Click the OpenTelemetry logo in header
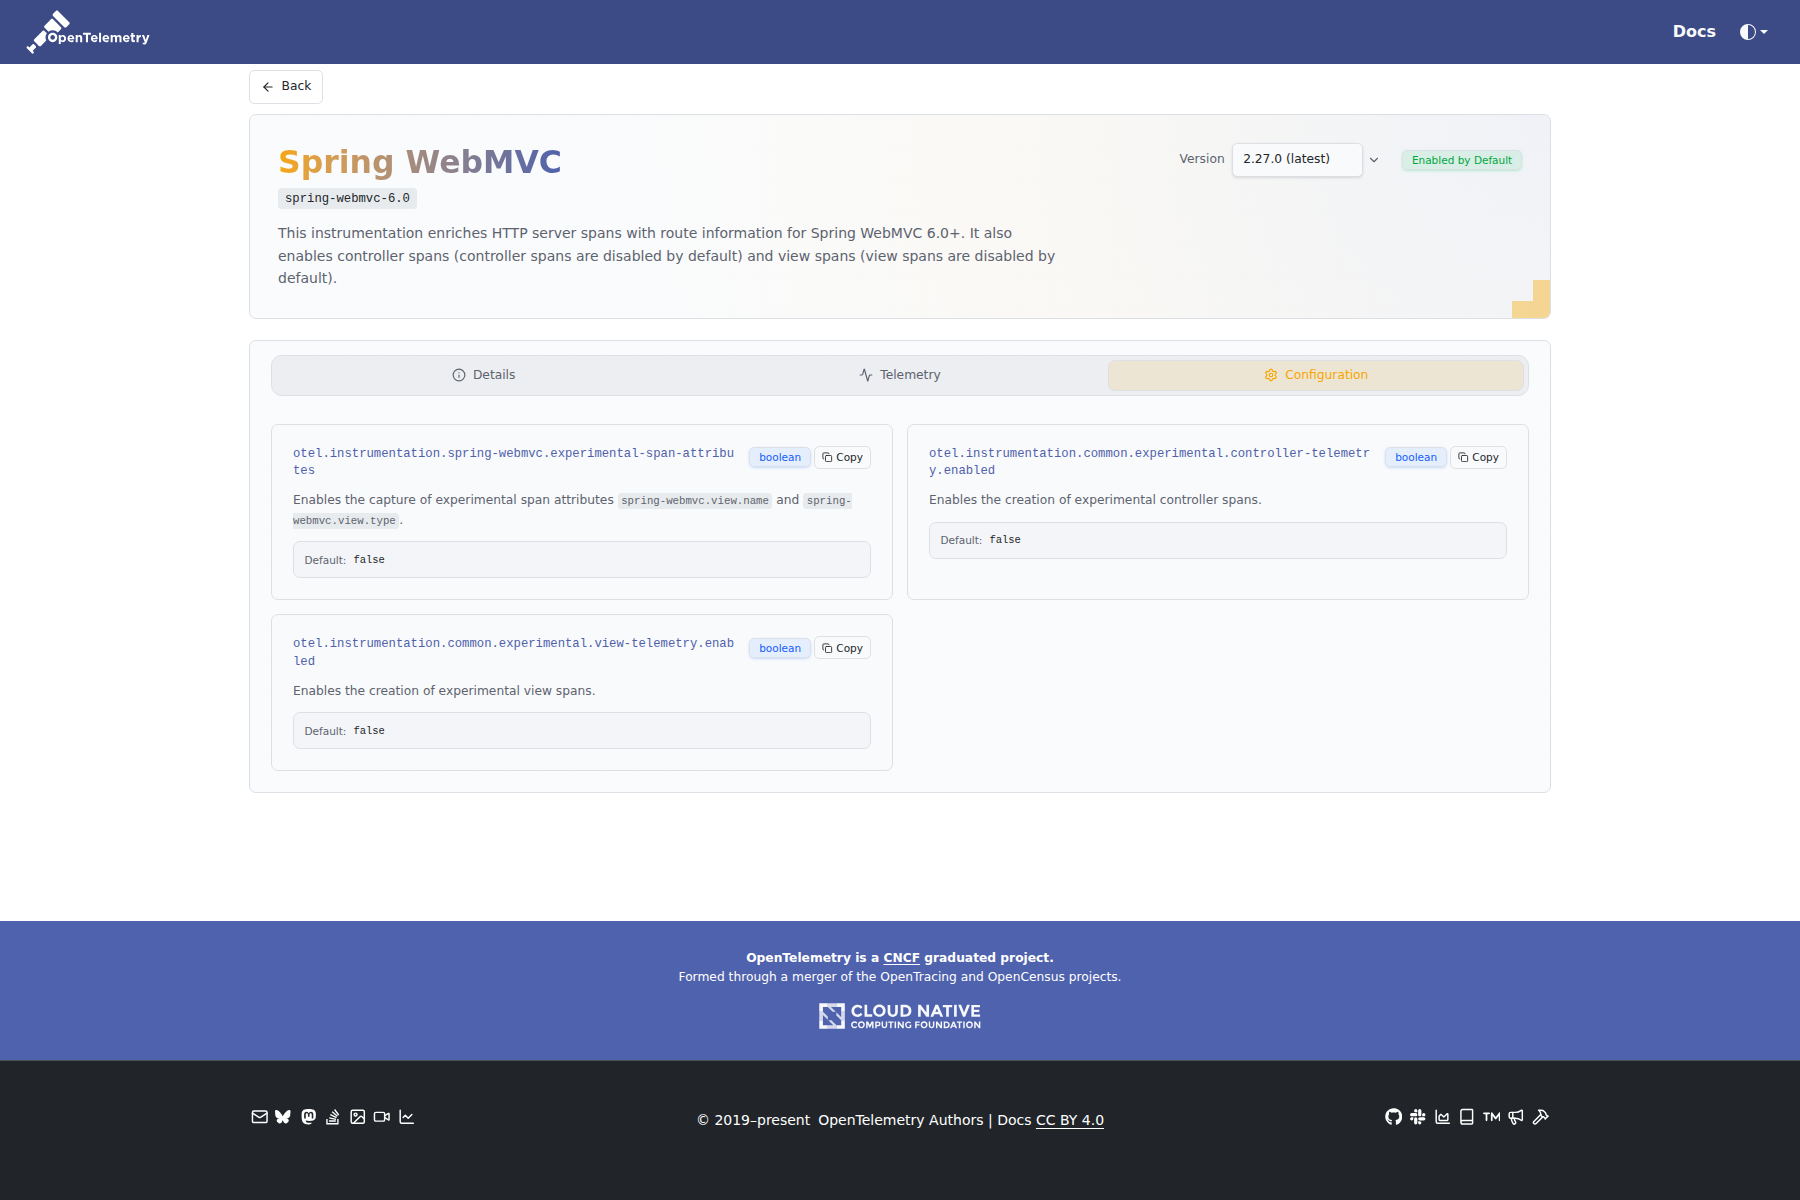 (x=88, y=32)
